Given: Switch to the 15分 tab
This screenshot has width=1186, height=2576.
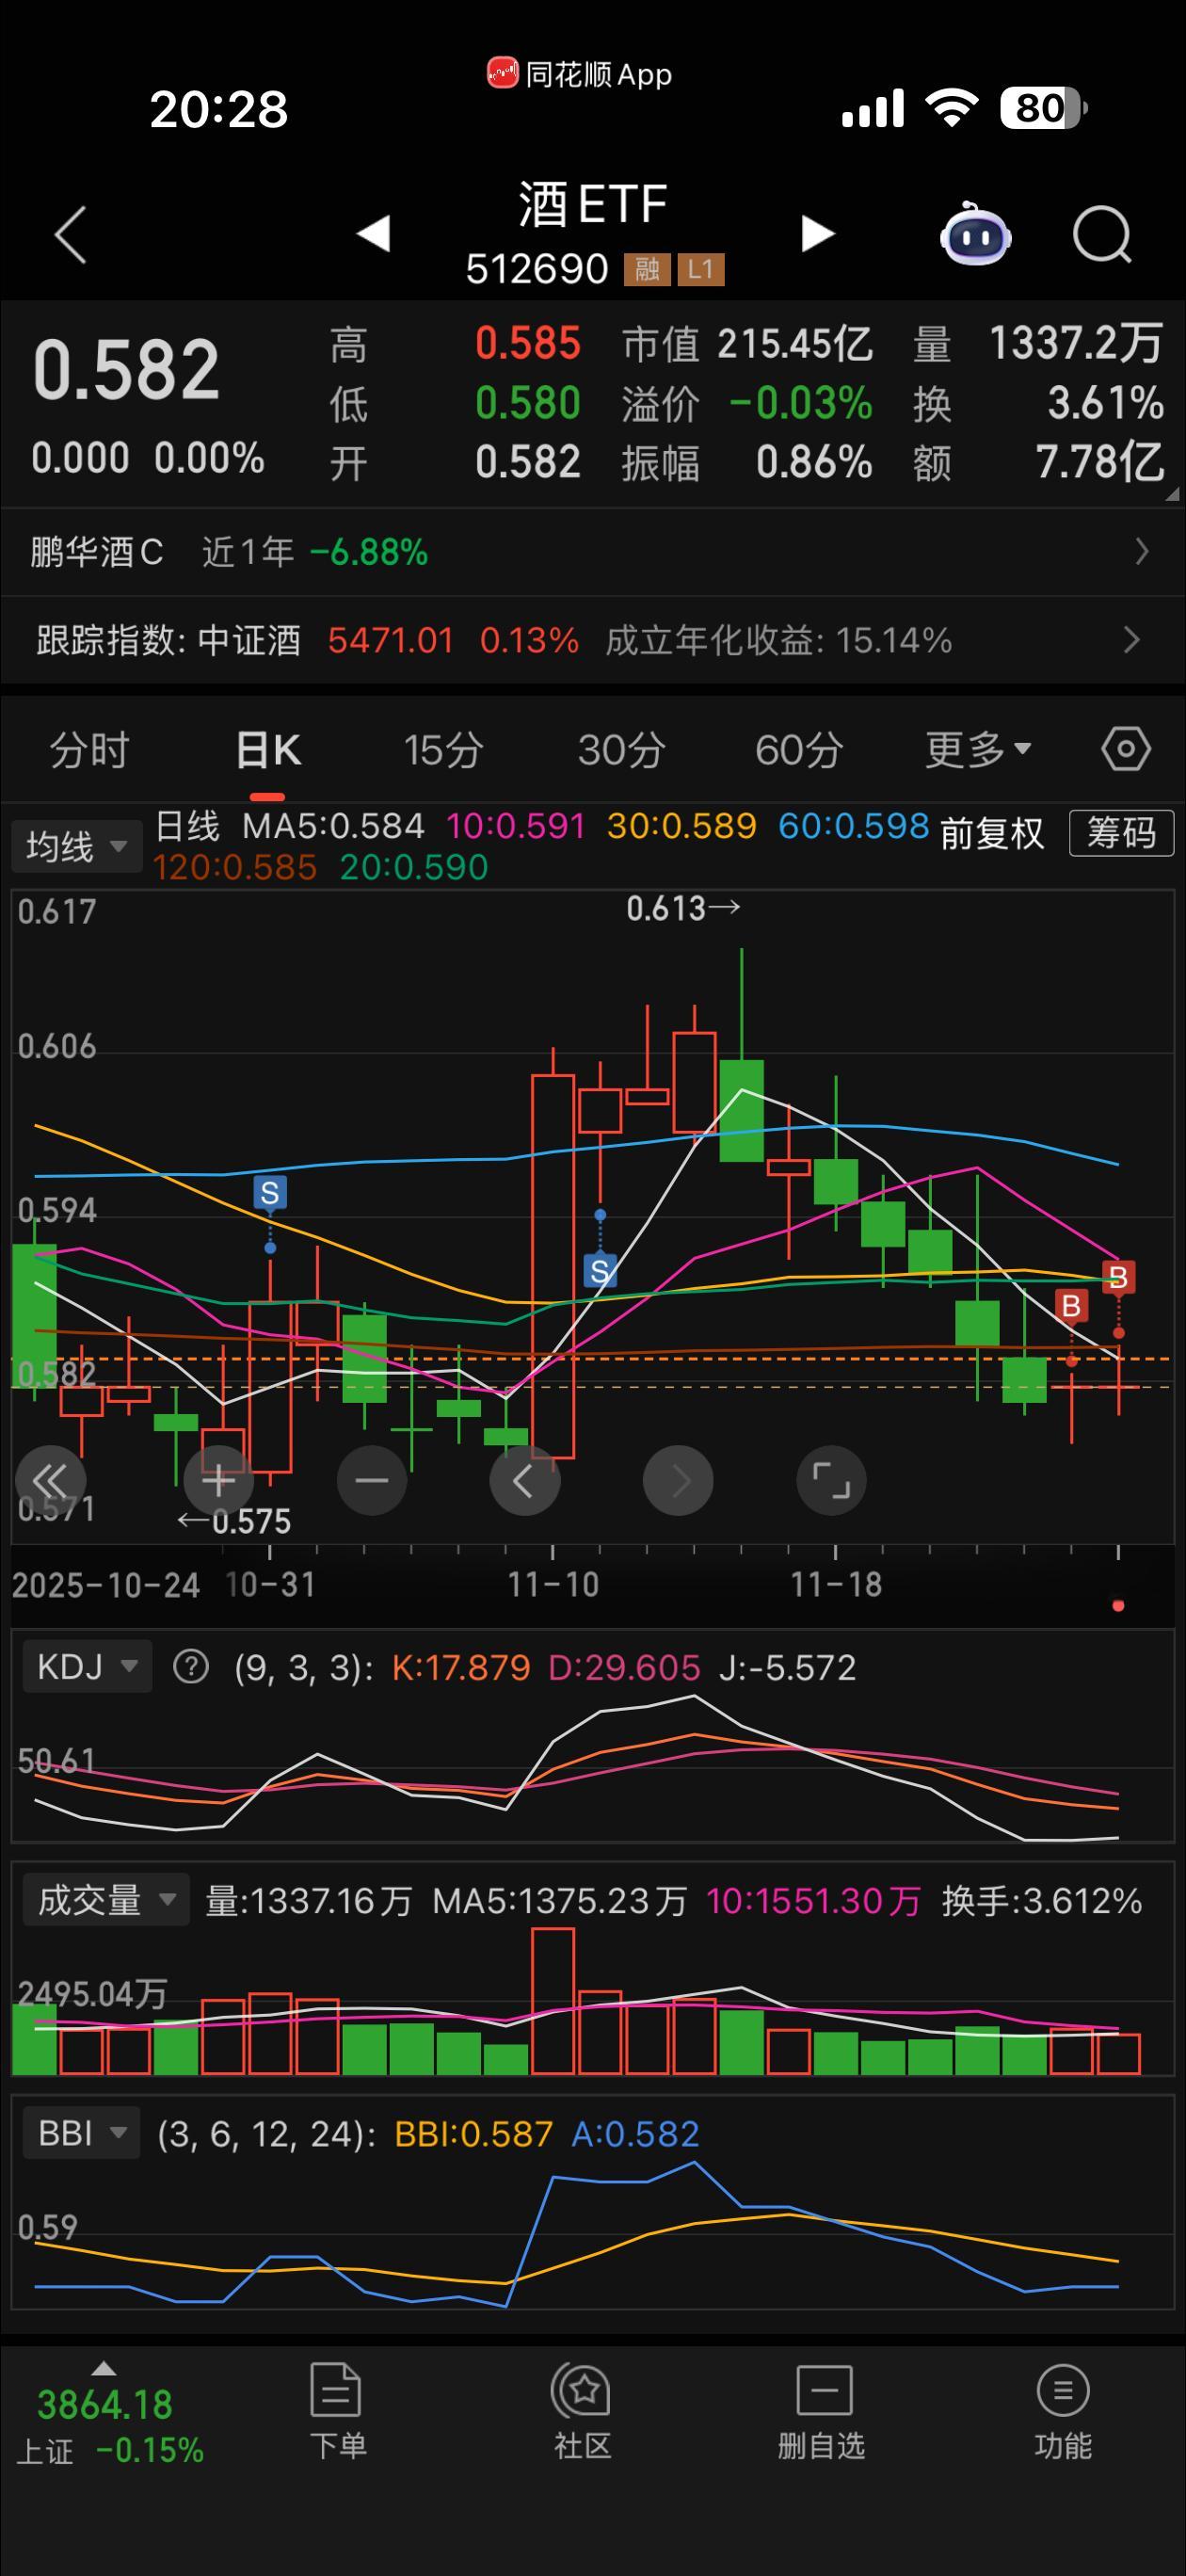Looking at the screenshot, I should 444,750.
